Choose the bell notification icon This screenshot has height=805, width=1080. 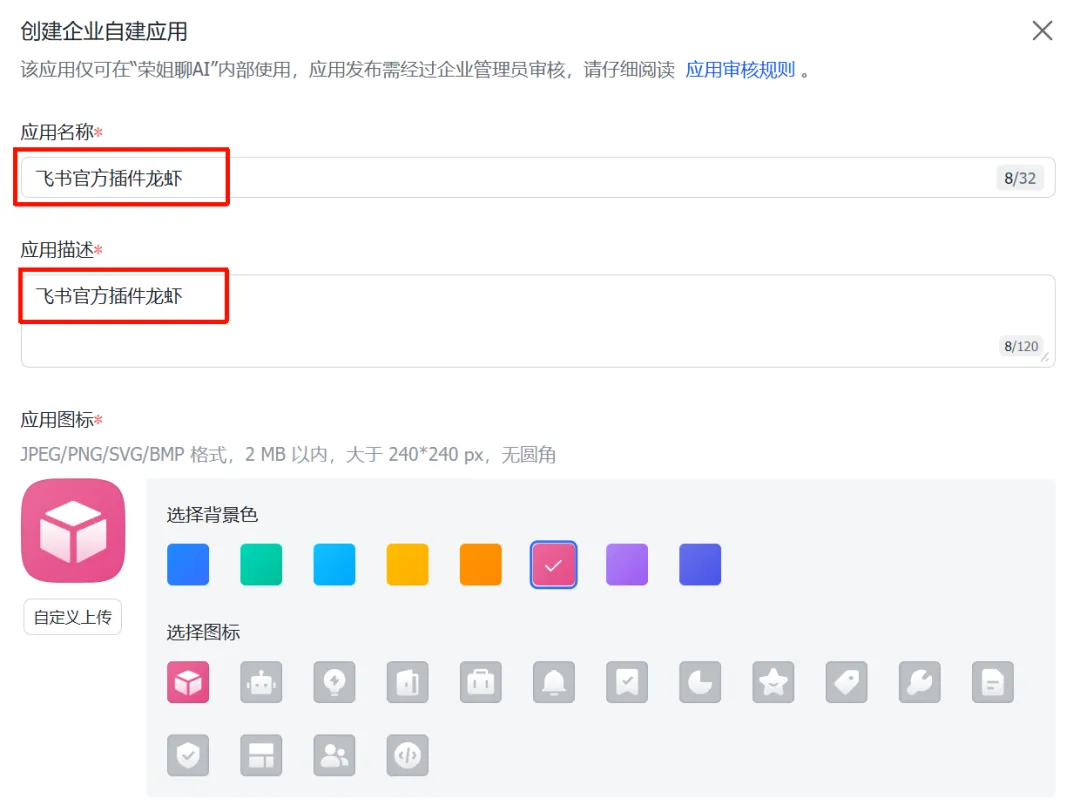(x=554, y=682)
